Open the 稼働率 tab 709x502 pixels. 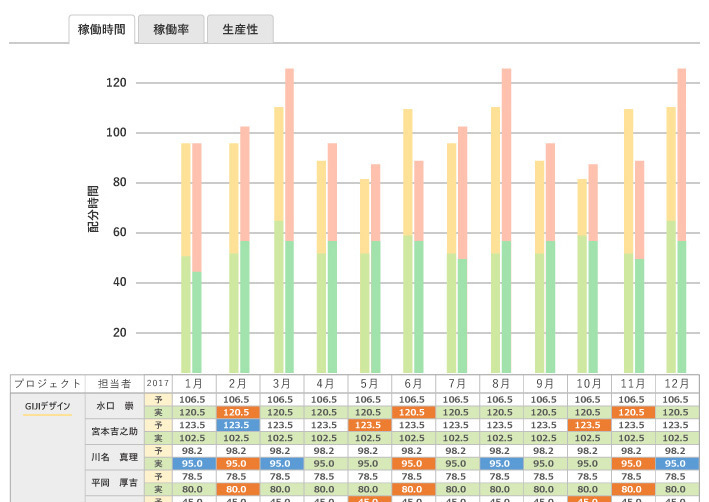click(170, 29)
